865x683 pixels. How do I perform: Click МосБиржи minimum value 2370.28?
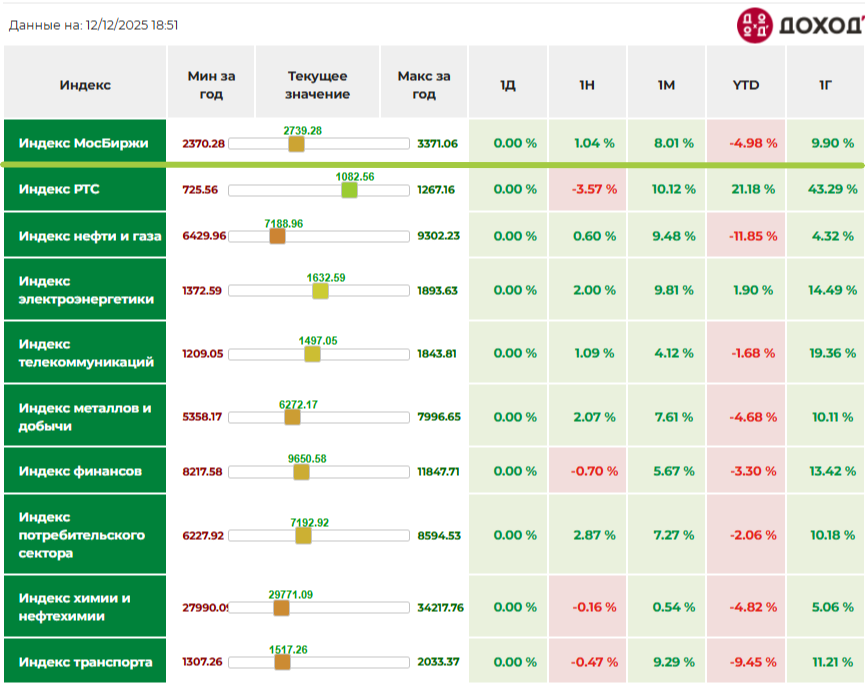tap(204, 144)
